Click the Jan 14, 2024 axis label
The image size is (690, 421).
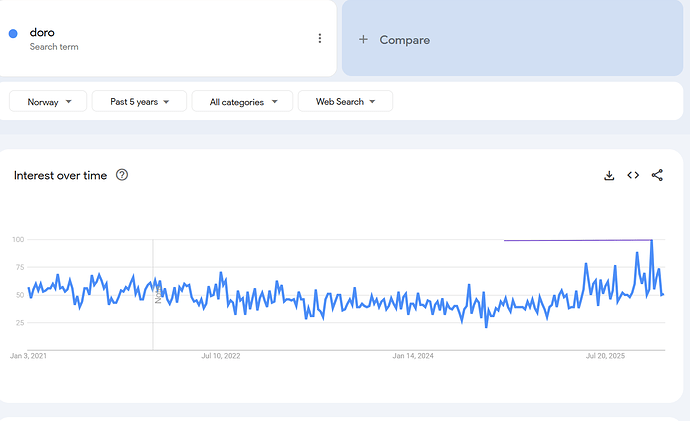click(413, 356)
